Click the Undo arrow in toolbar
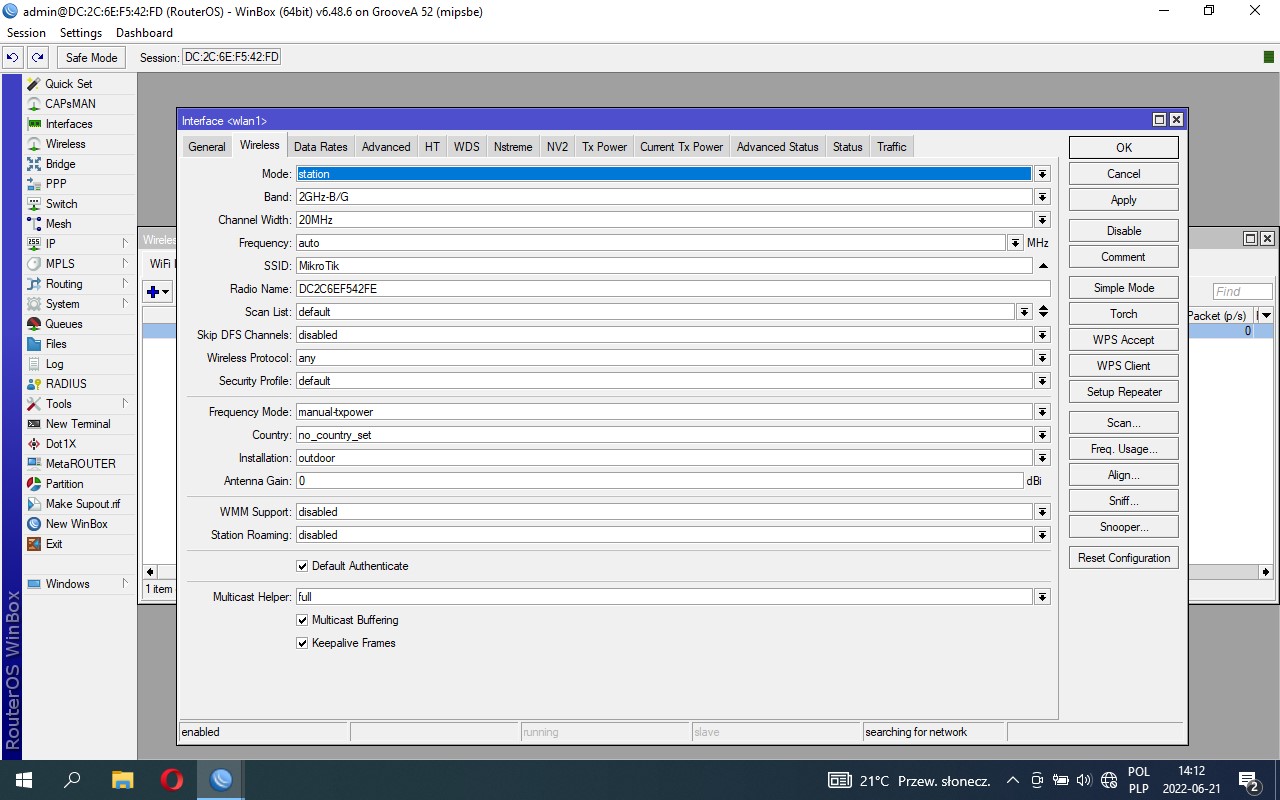Screen dimensions: 1280x800 click(x=13, y=58)
